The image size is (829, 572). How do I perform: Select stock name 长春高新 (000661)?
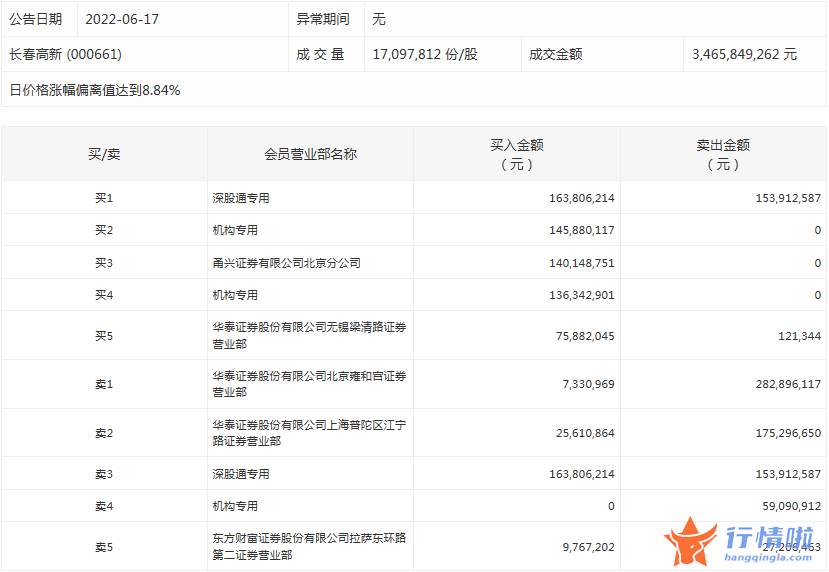tap(65, 54)
